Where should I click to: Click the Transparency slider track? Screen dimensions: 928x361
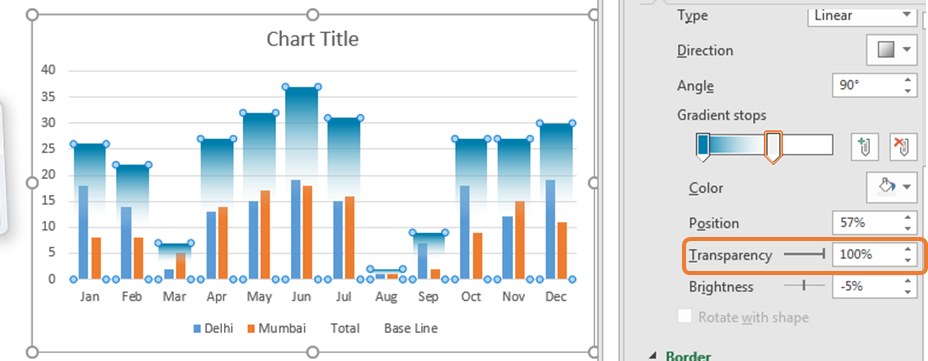[x=804, y=254]
